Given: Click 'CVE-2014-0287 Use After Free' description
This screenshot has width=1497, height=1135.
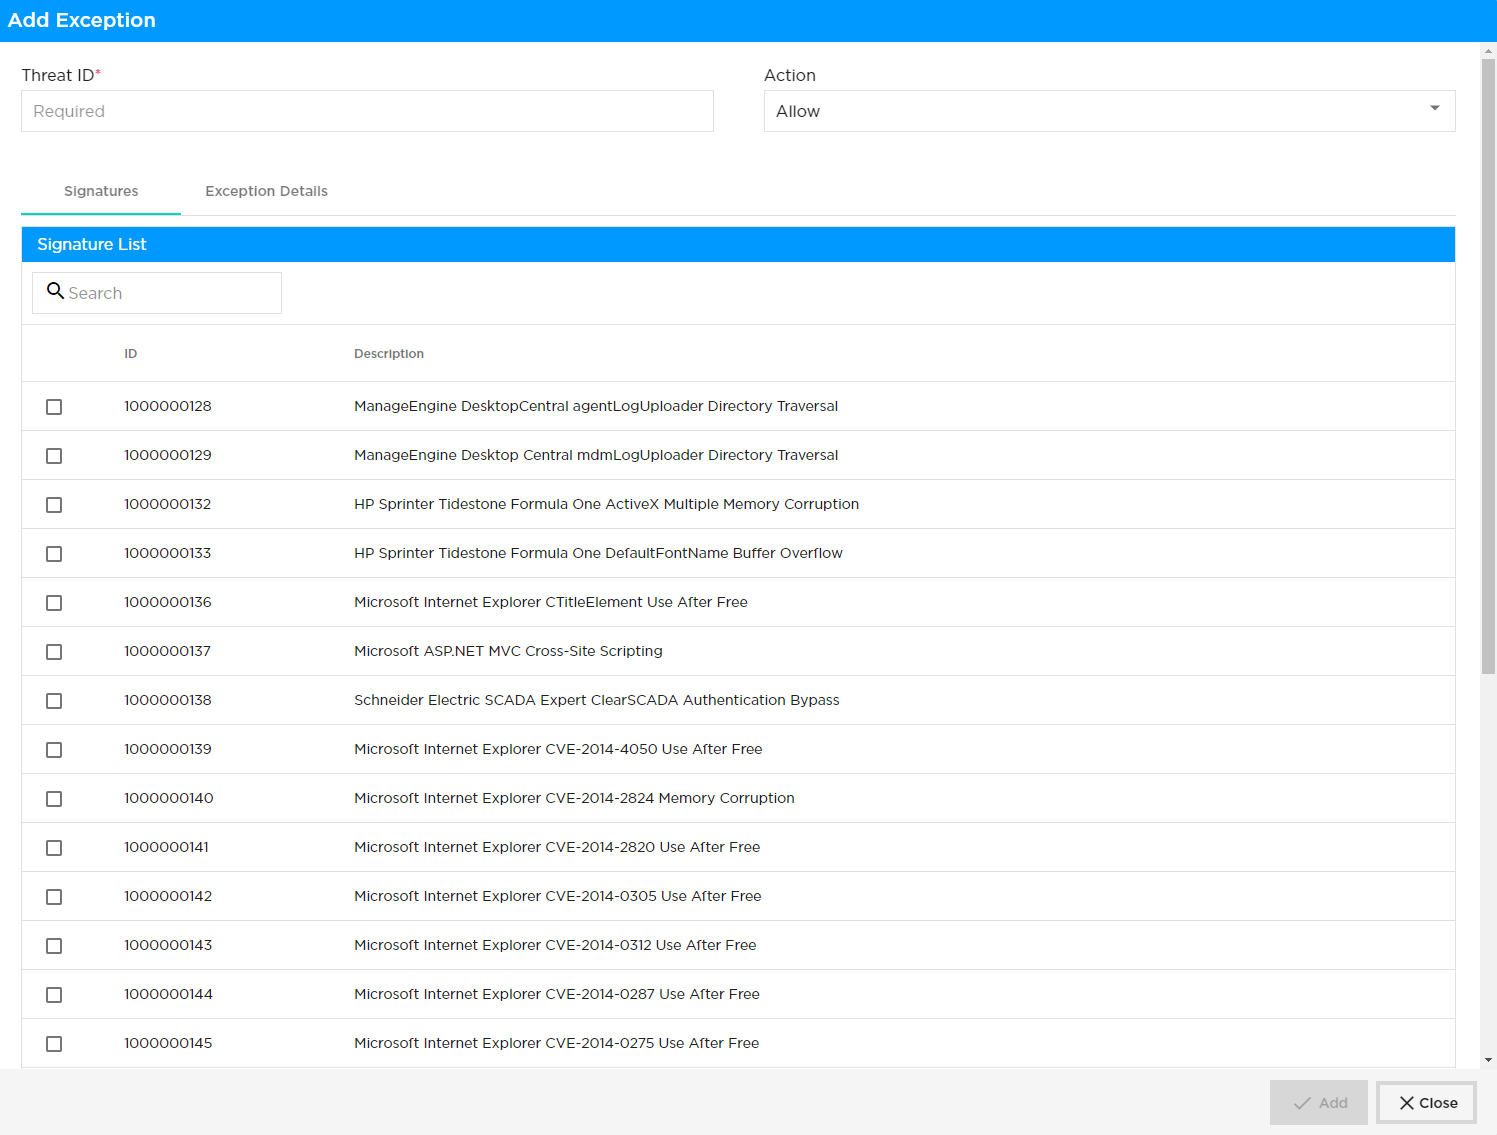Looking at the screenshot, I should click(557, 994).
